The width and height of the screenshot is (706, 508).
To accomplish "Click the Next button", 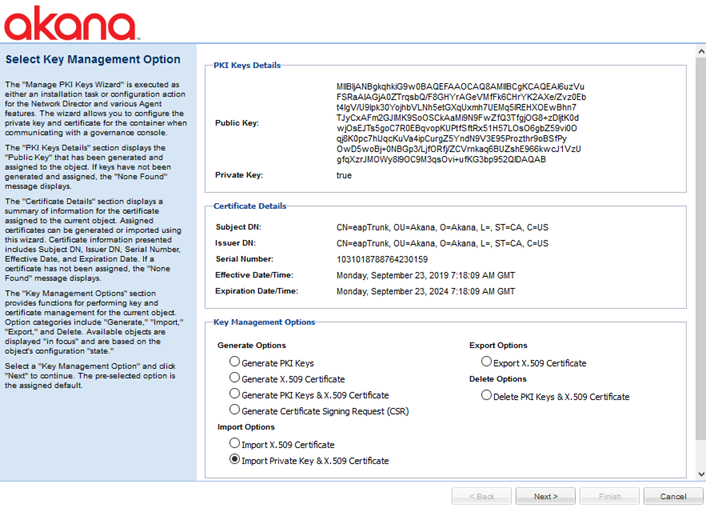I will [x=545, y=496].
